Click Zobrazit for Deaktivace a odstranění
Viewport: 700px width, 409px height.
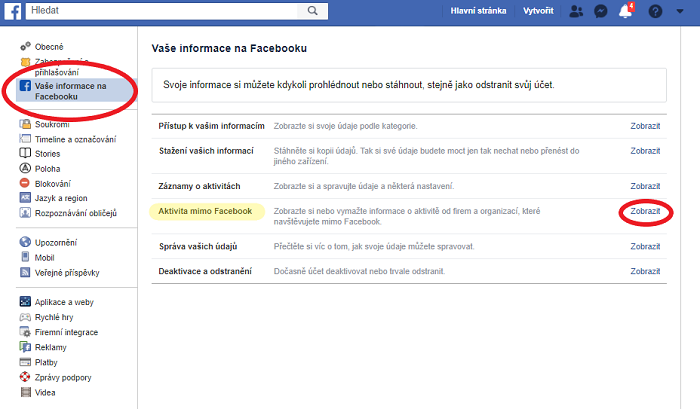pos(645,271)
